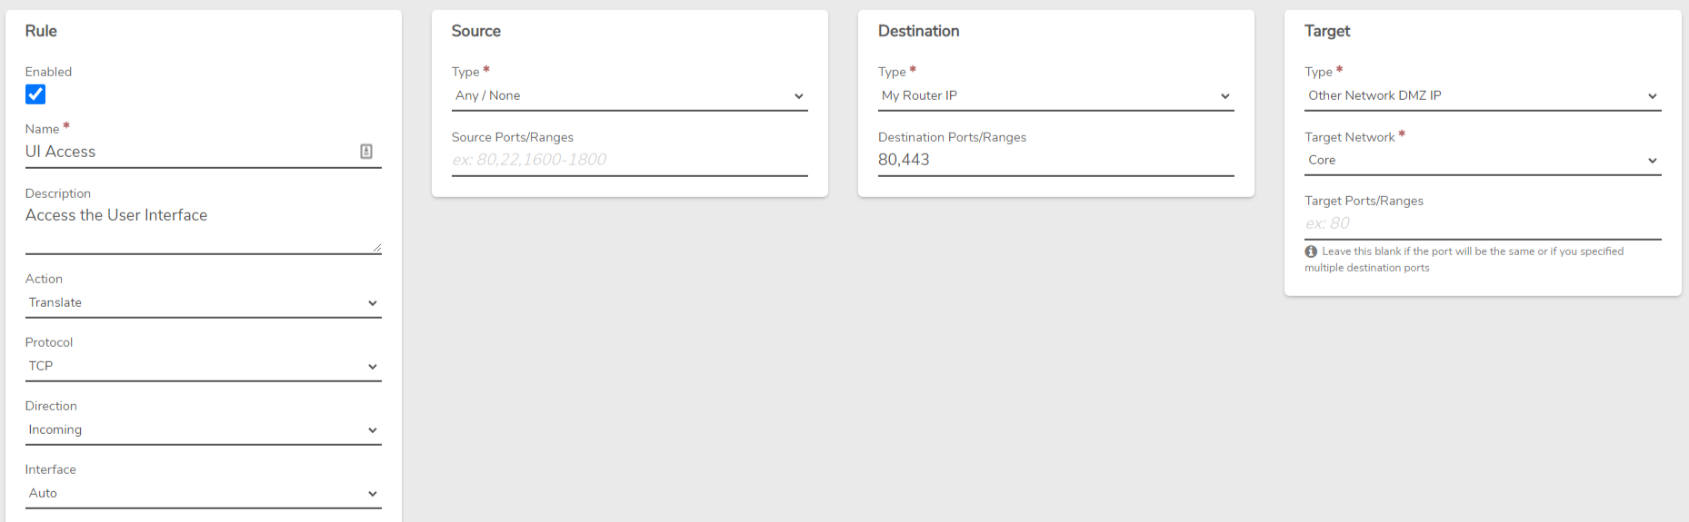Open Target Type dropdown showing Other Network DMZ IP

pyautogui.click(x=1482, y=96)
